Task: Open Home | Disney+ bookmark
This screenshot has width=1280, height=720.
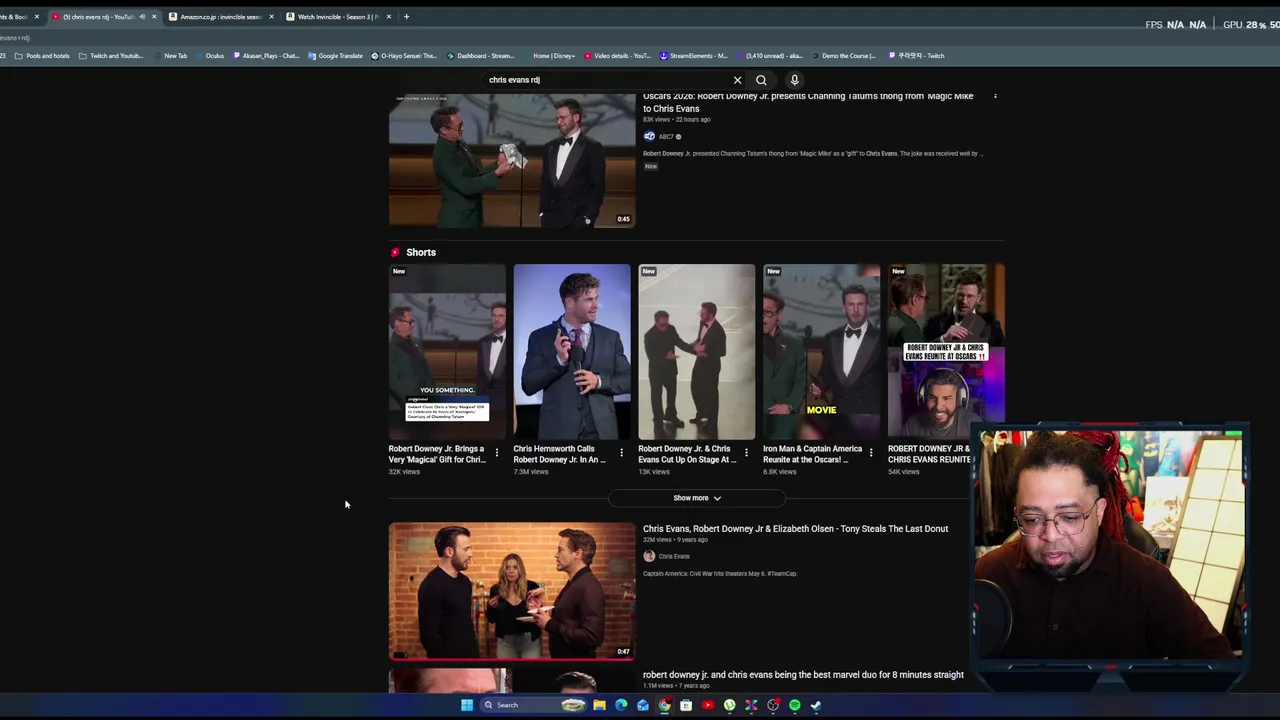Action: pos(549,56)
